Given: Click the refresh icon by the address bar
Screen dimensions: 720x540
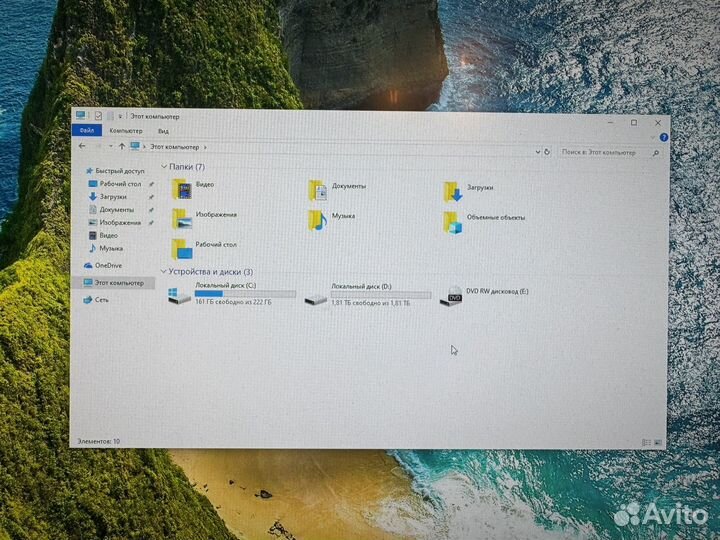Looking at the screenshot, I should [x=547, y=152].
